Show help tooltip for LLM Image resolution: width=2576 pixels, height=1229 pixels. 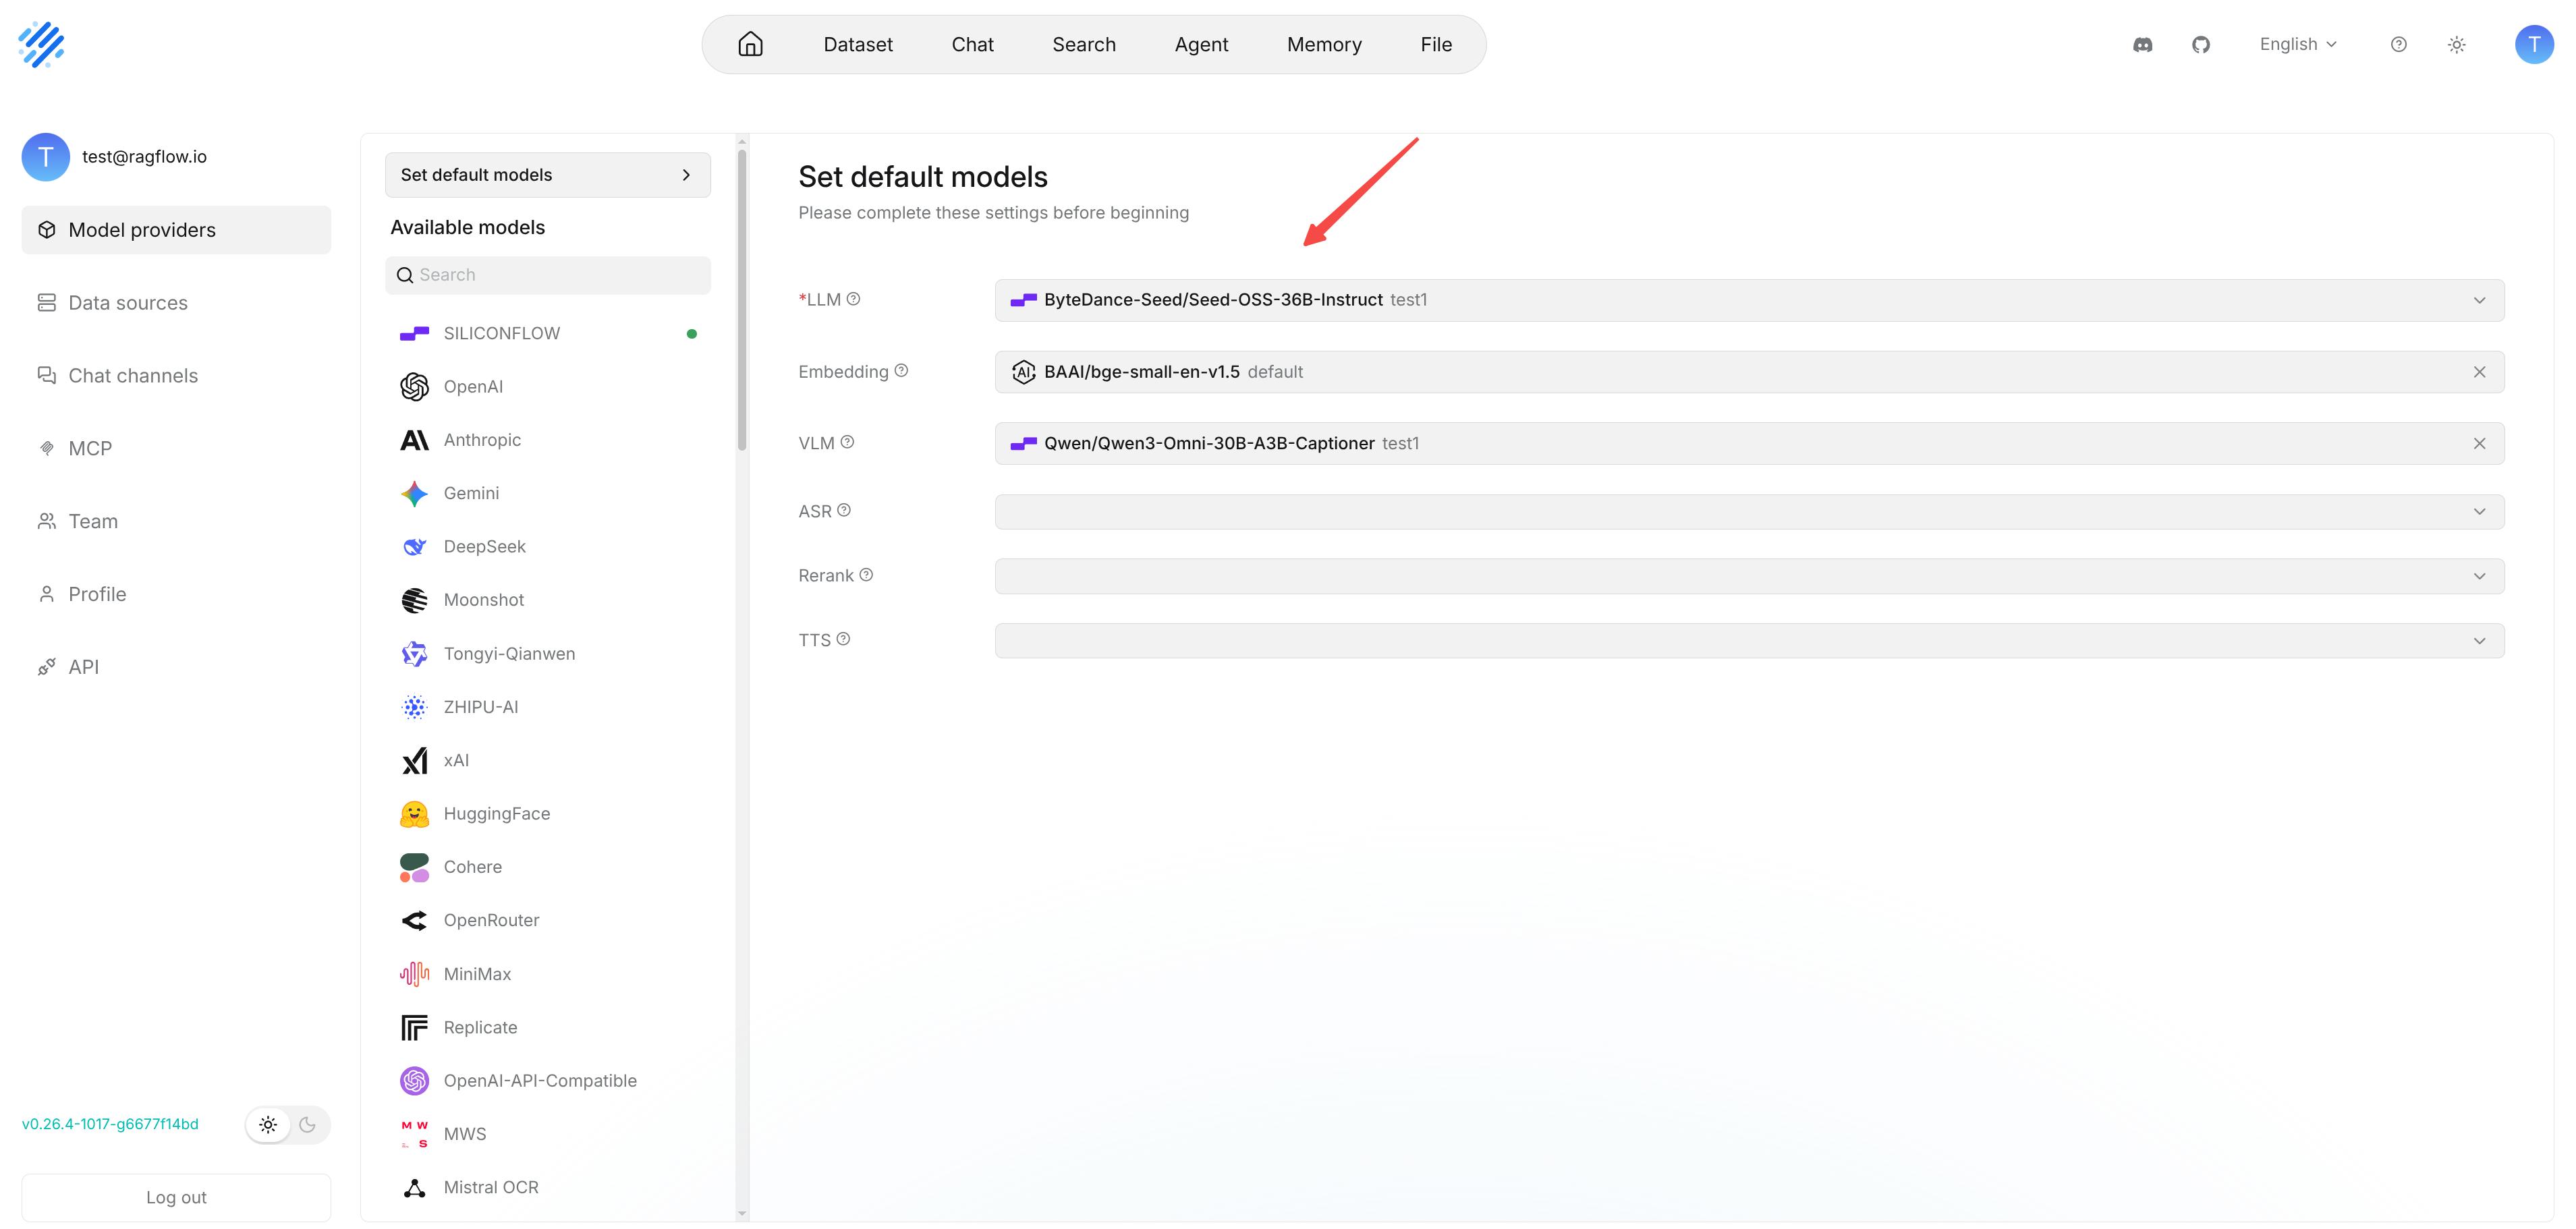pyautogui.click(x=853, y=299)
